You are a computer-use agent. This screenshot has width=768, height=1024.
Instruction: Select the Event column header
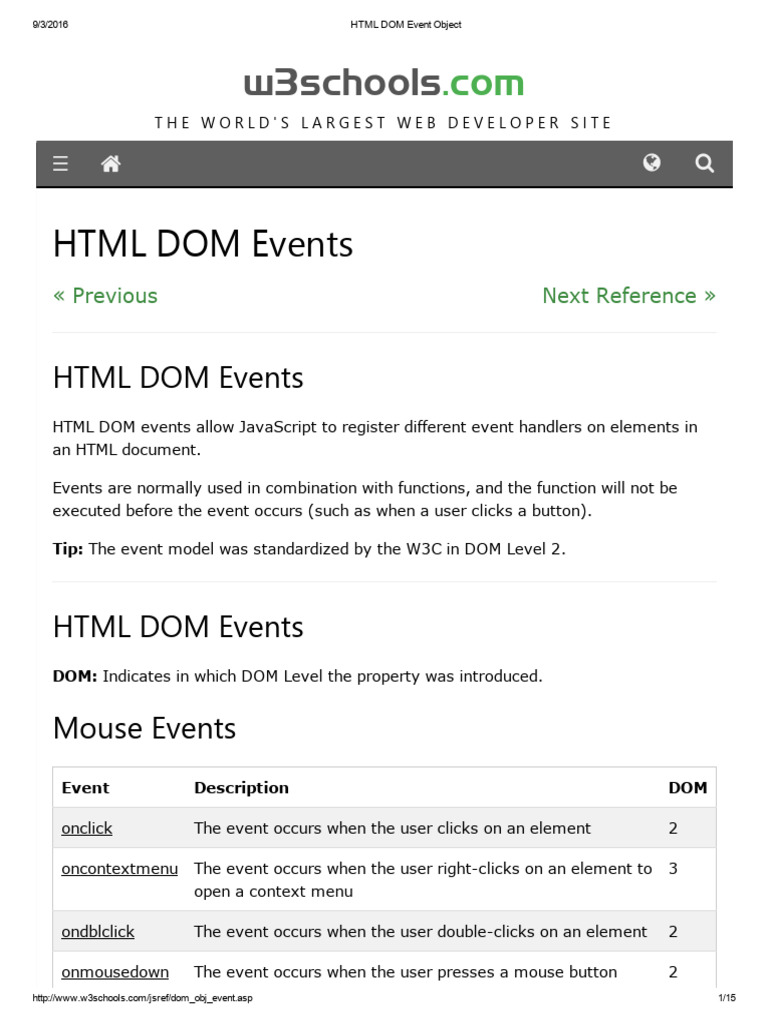[x=86, y=788]
